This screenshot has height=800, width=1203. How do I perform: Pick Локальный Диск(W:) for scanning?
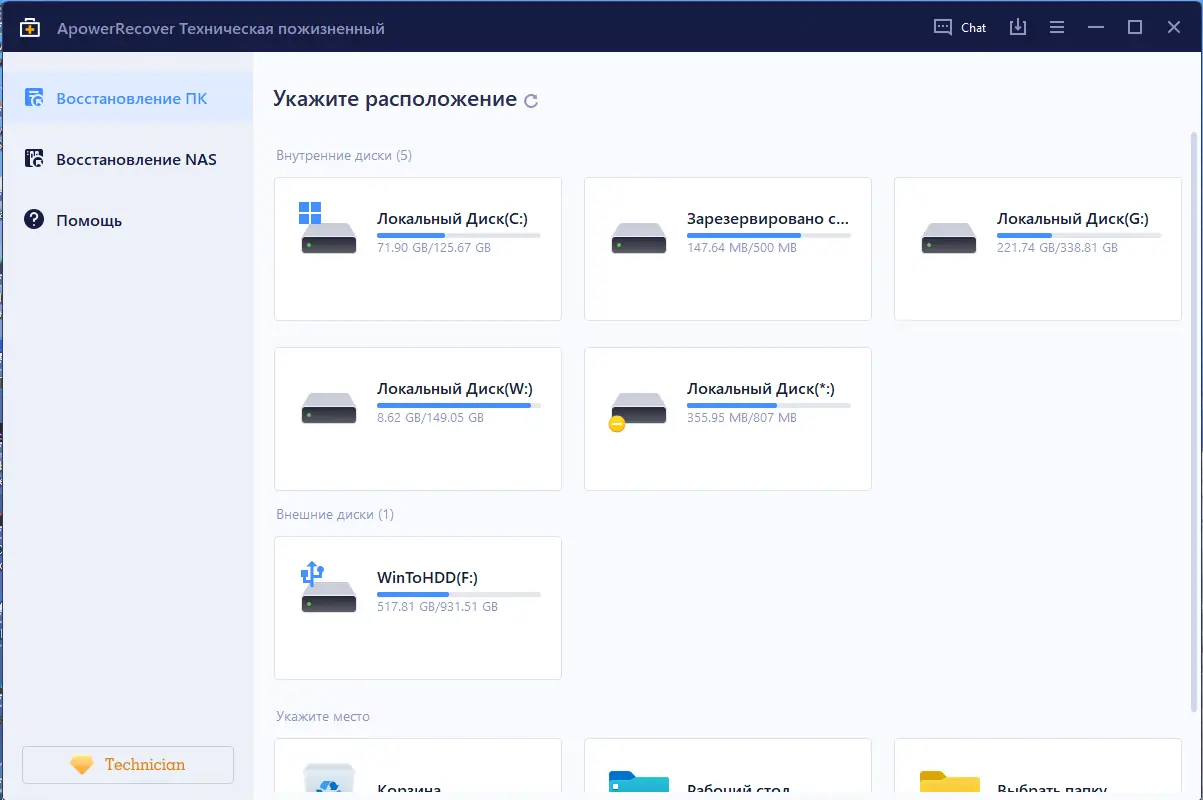[417, 419]
